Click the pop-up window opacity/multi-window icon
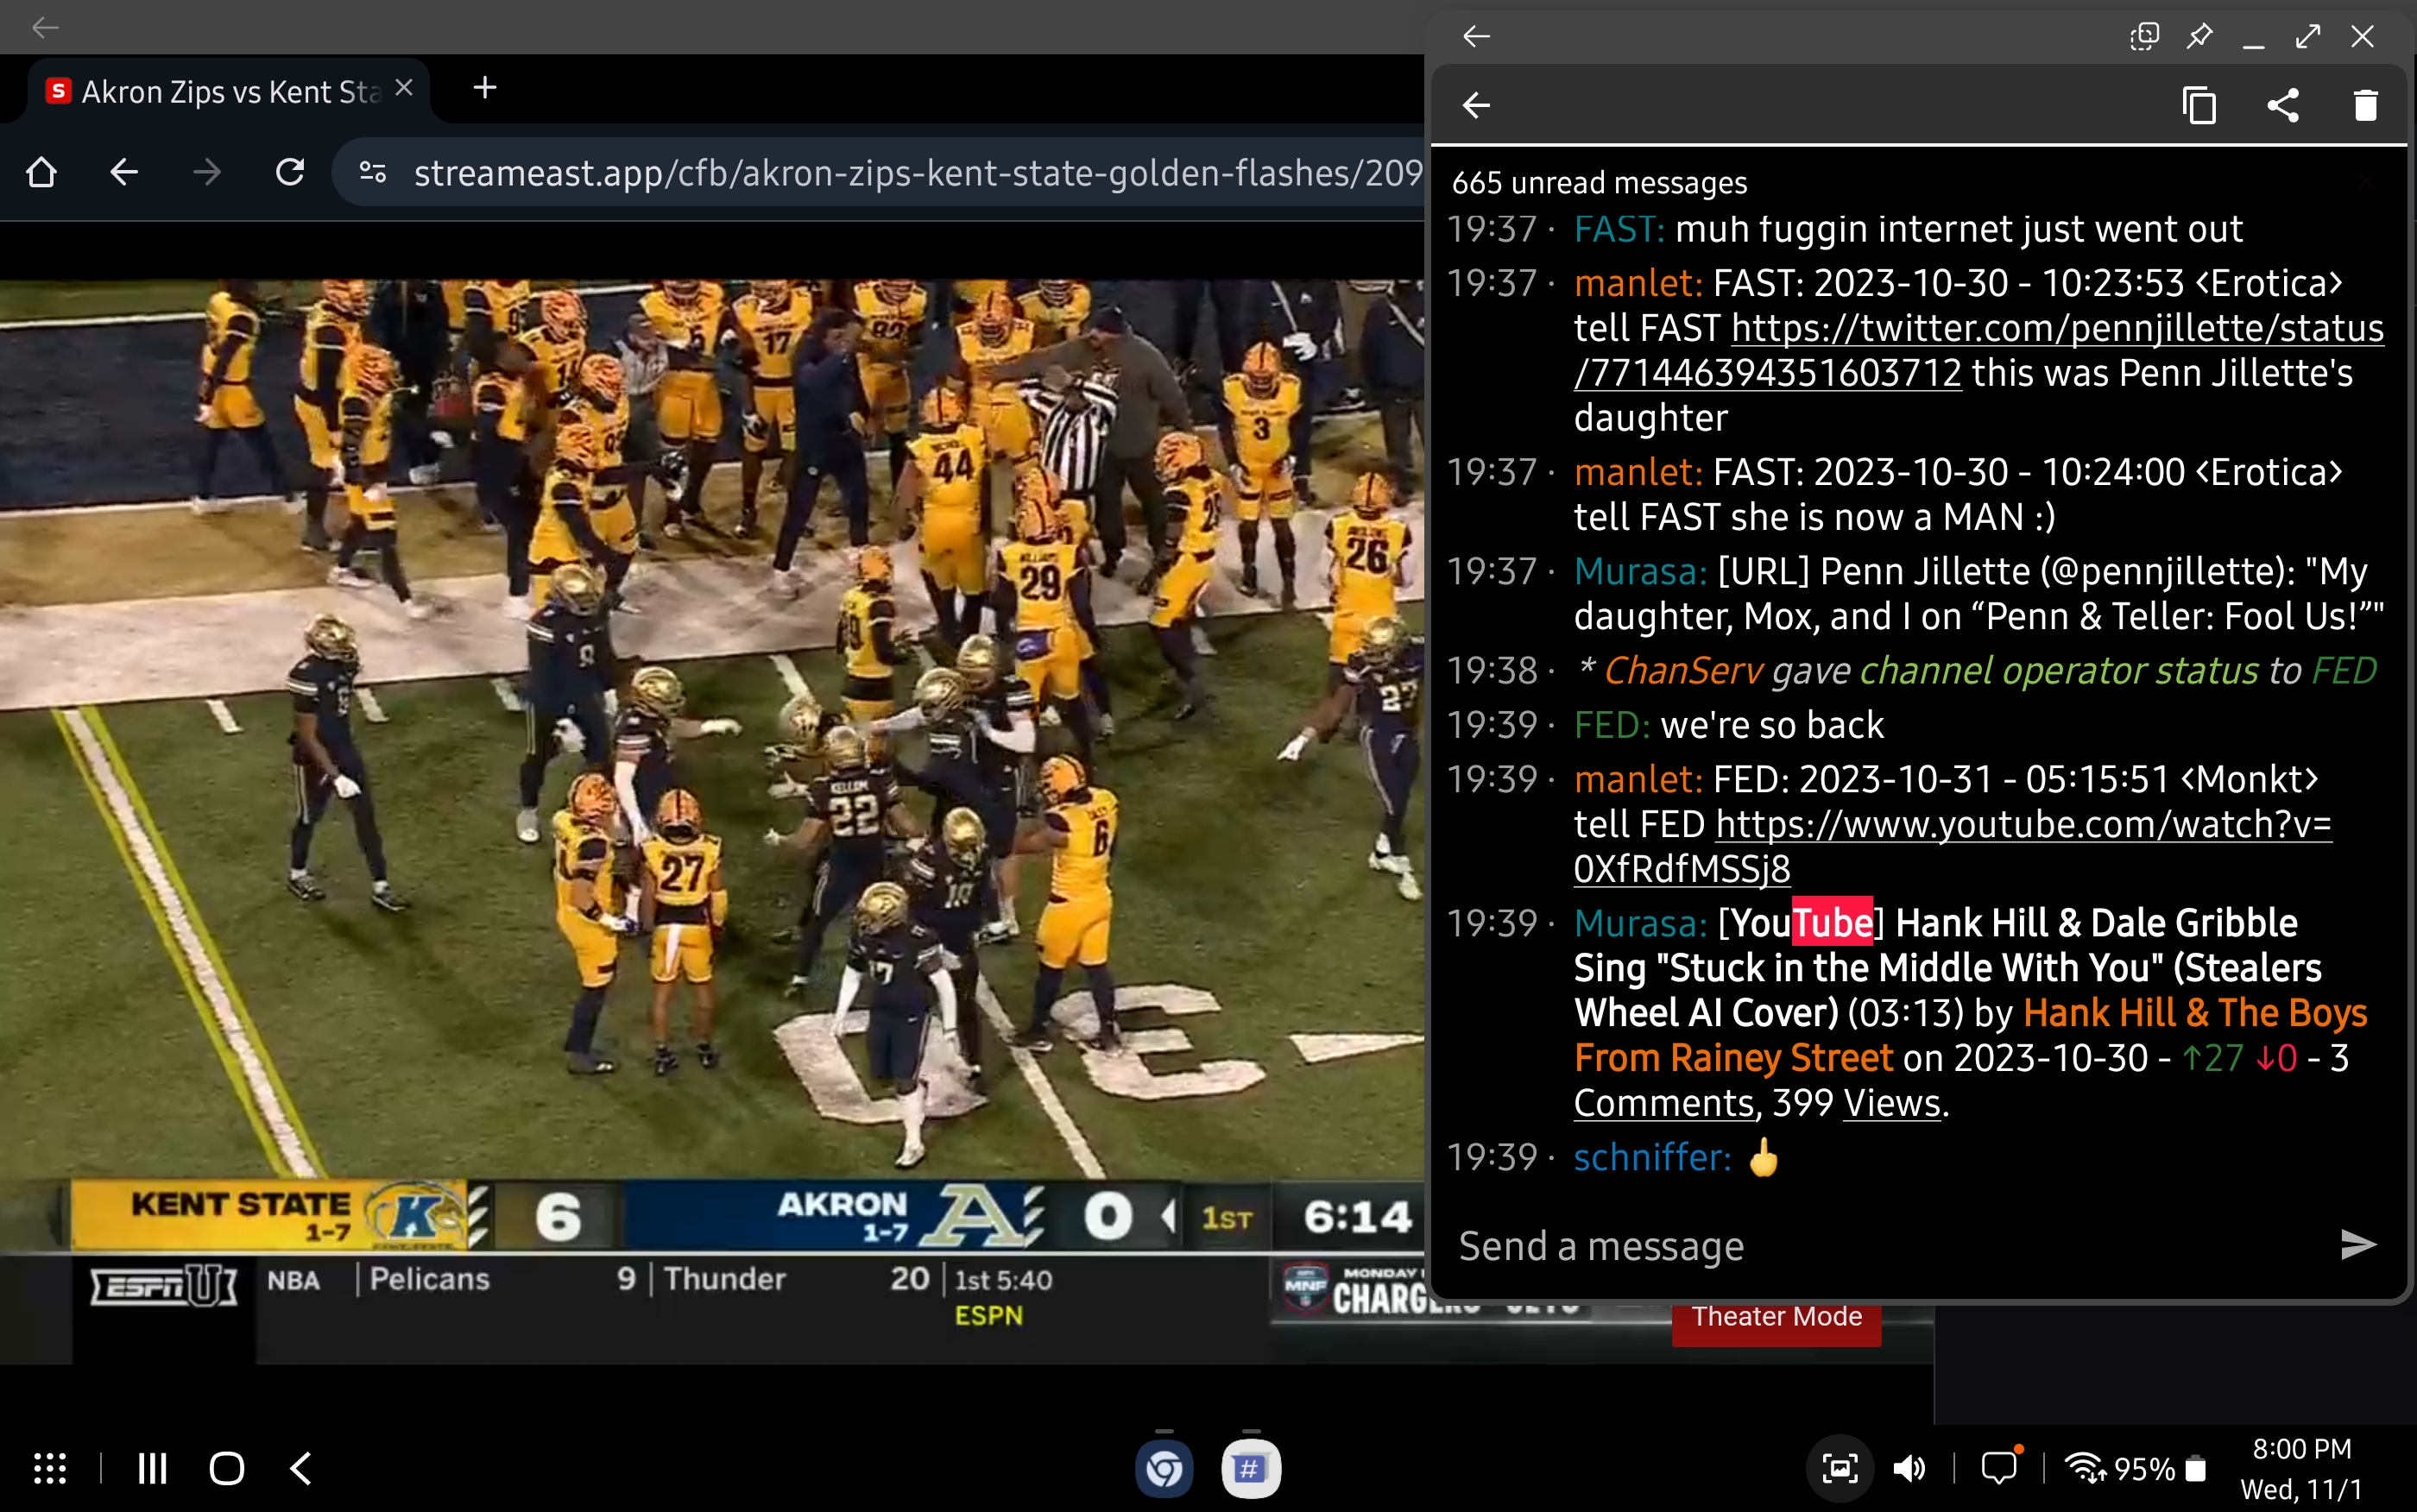2417x1512 pixels. 2144,37
